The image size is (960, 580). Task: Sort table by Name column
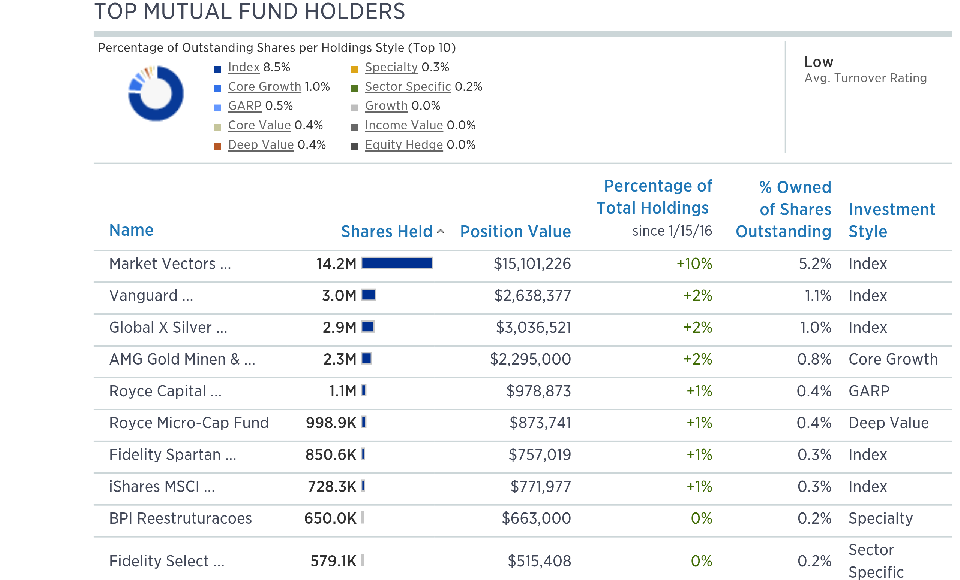pyautogui.click(x=131, y=230)
